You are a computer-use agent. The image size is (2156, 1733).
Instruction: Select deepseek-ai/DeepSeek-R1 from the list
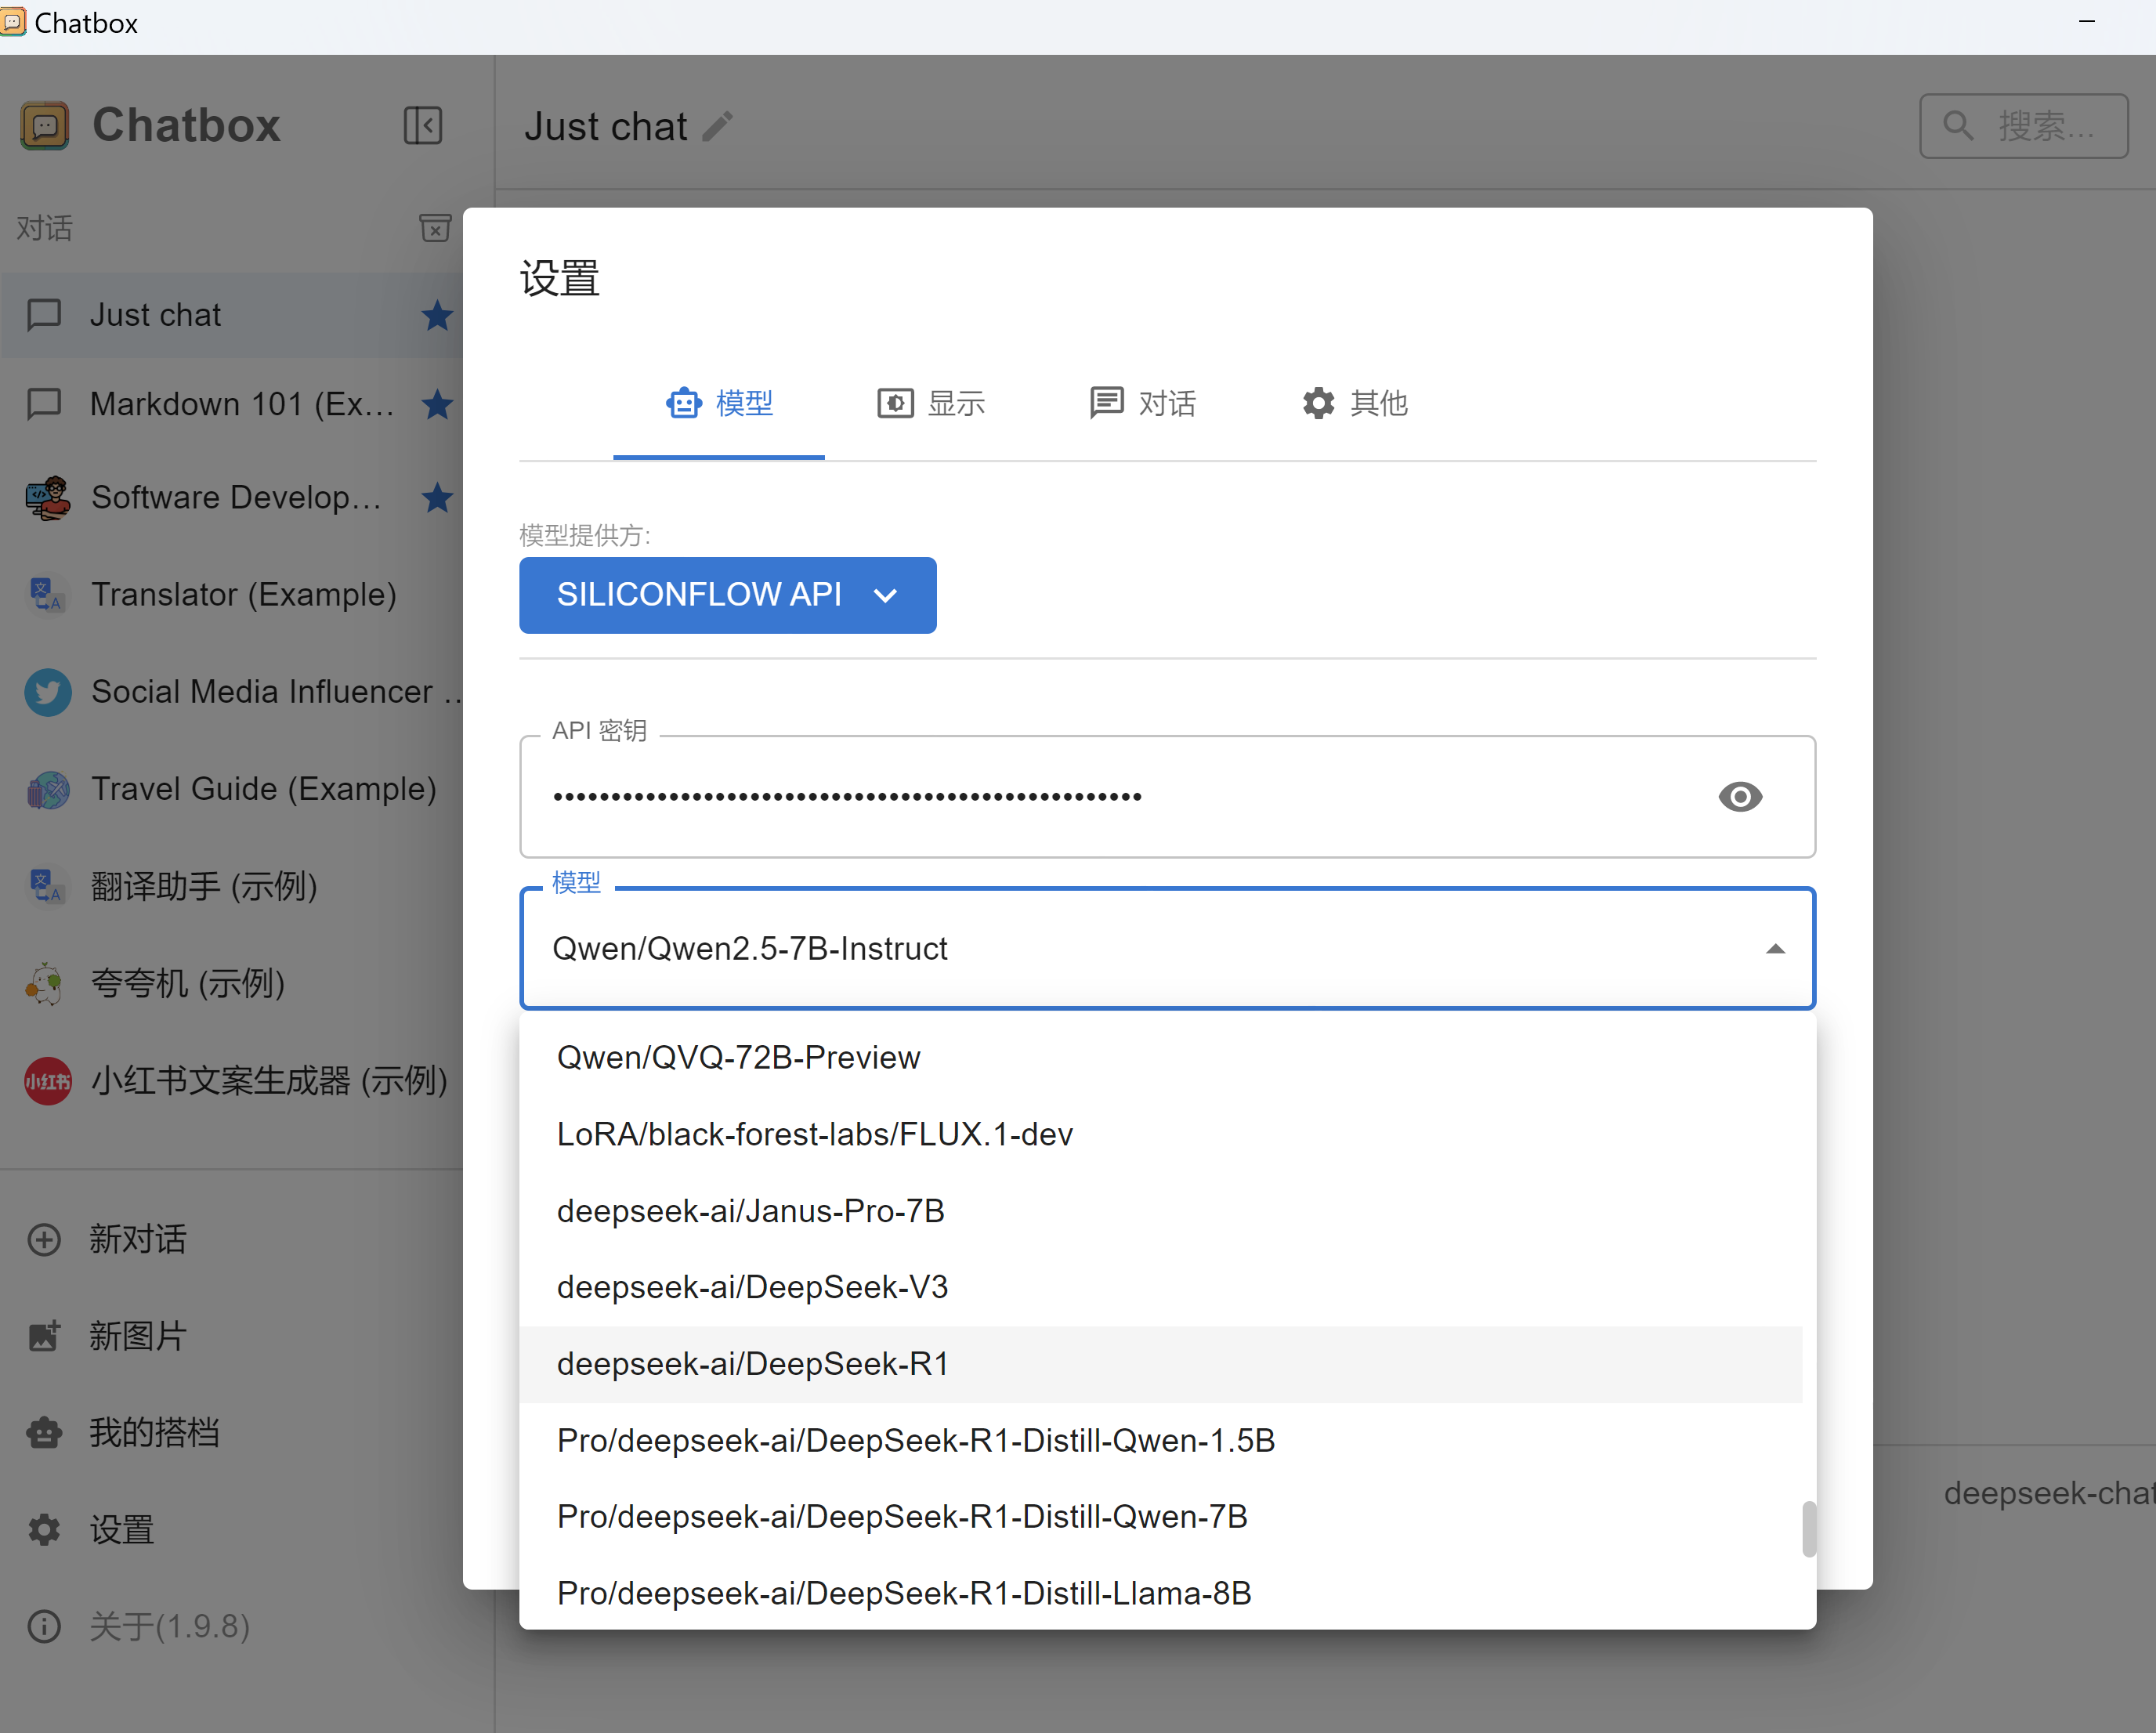click(752, 1364)
